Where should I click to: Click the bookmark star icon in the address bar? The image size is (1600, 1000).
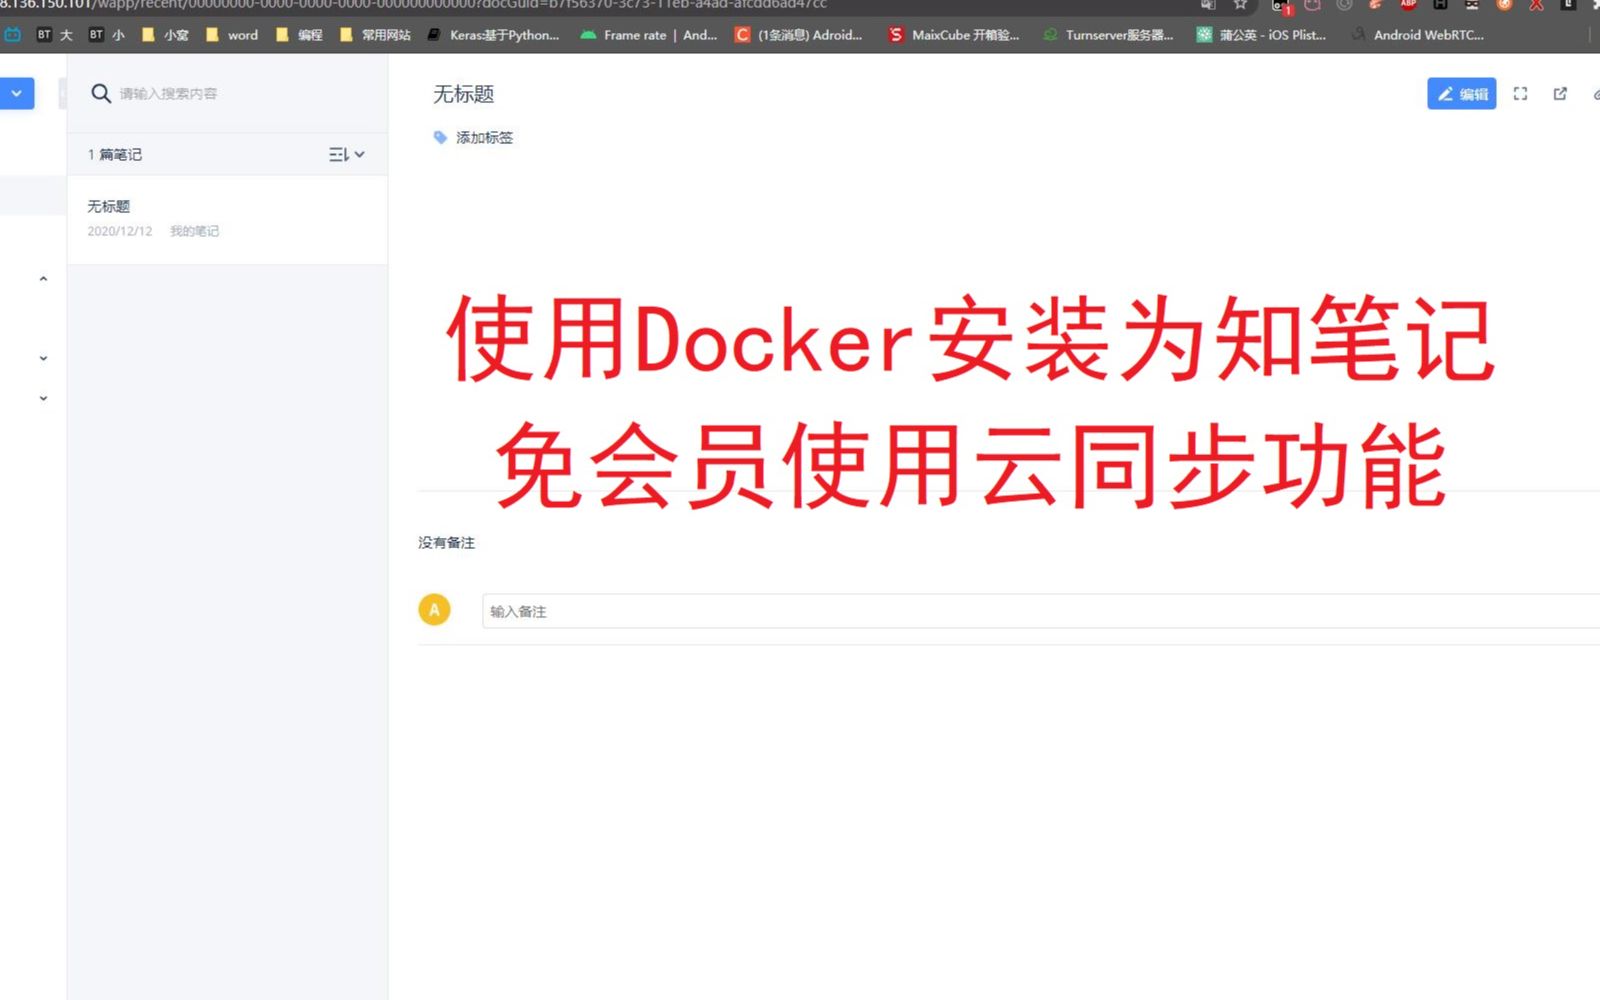(x=1240, y=4)
